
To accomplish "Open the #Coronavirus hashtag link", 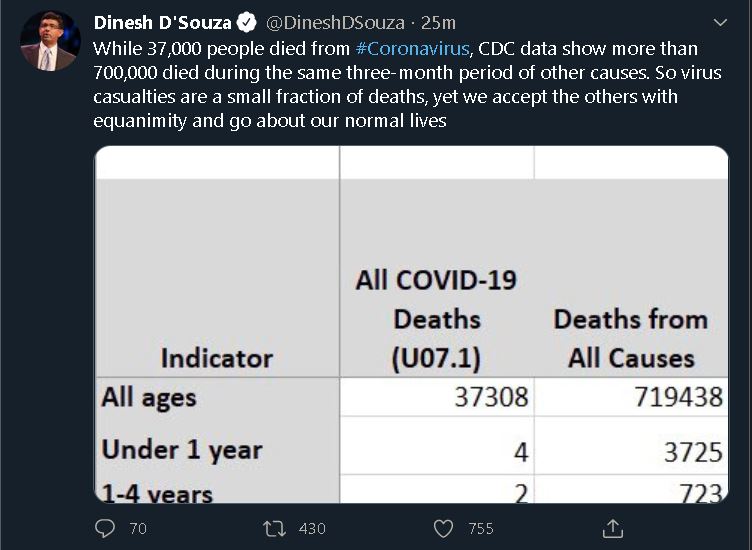I will [412, 48].
